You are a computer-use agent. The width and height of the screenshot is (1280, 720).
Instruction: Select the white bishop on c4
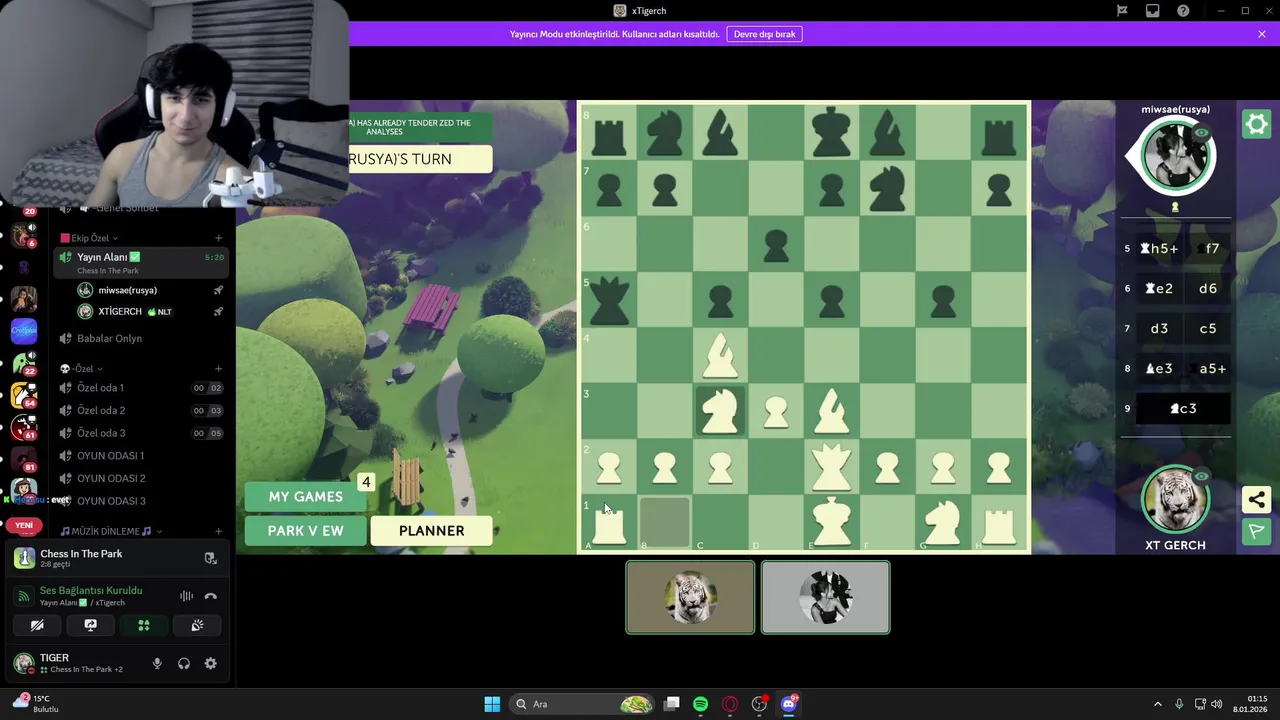[720, 355]
